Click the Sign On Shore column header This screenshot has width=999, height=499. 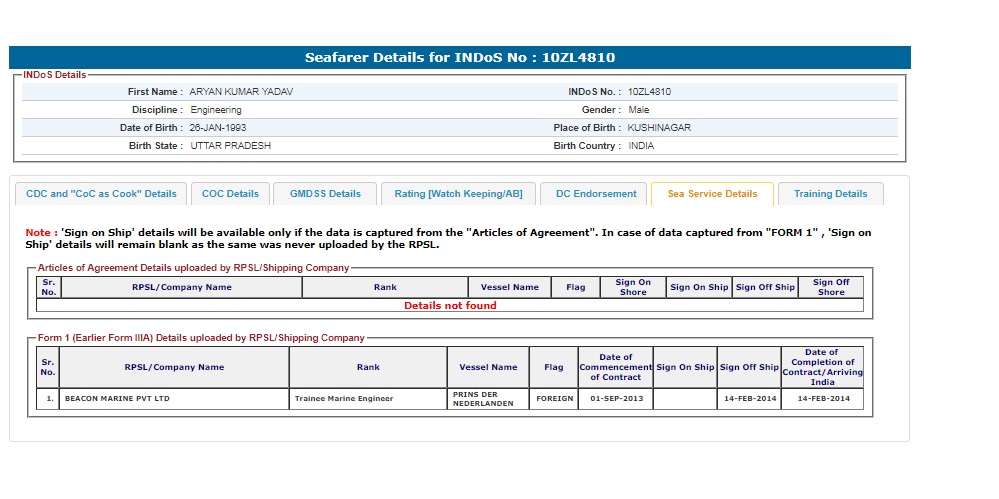pos(633,287)
